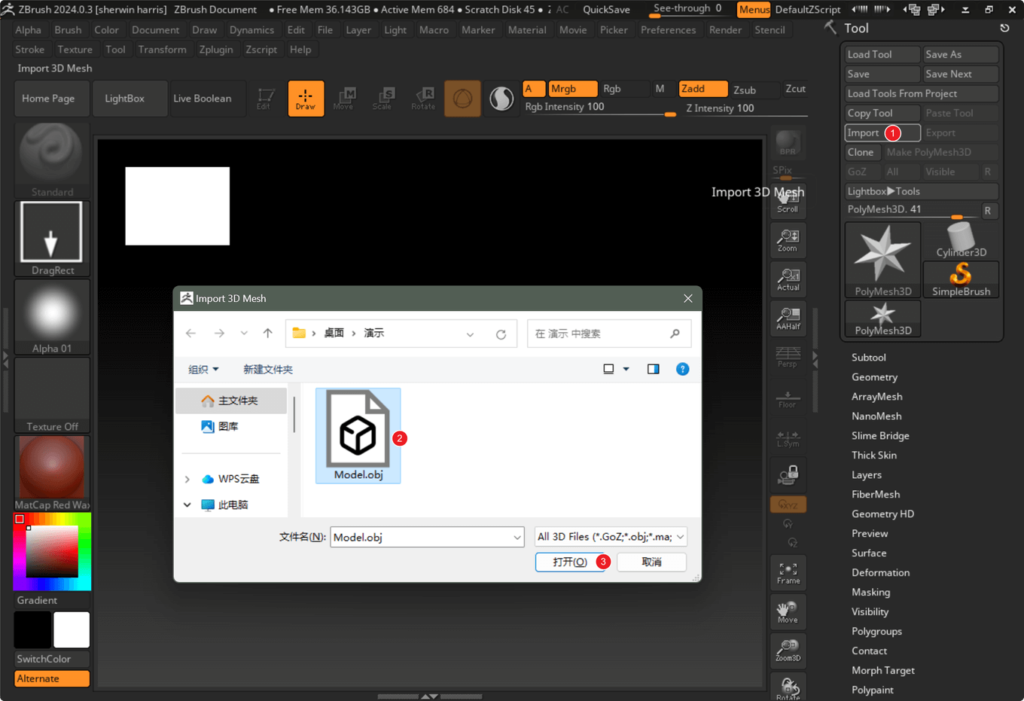Select the MatCap Red Wax material thumbnail

pos(51,466)
